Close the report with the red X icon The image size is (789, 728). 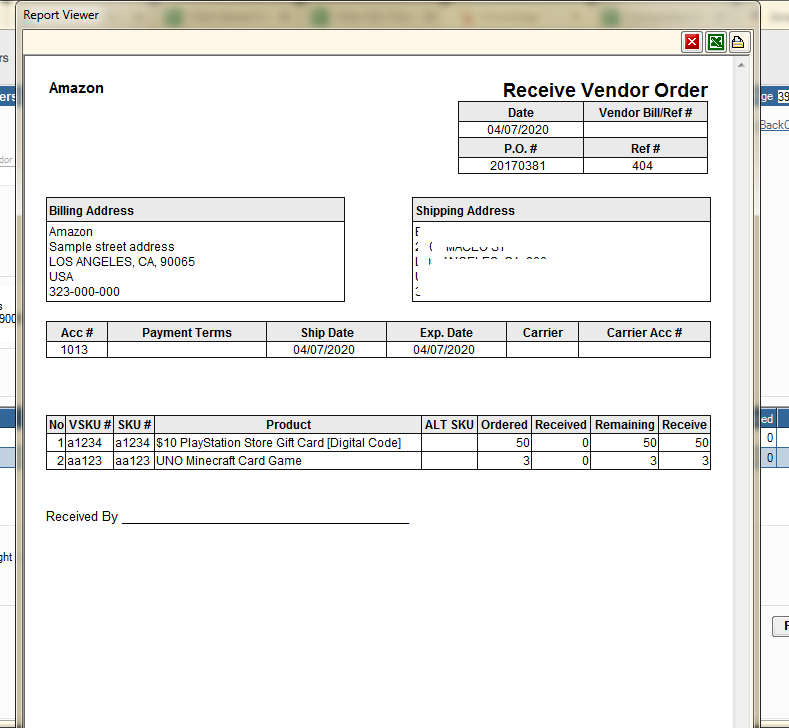coord(692,42)
